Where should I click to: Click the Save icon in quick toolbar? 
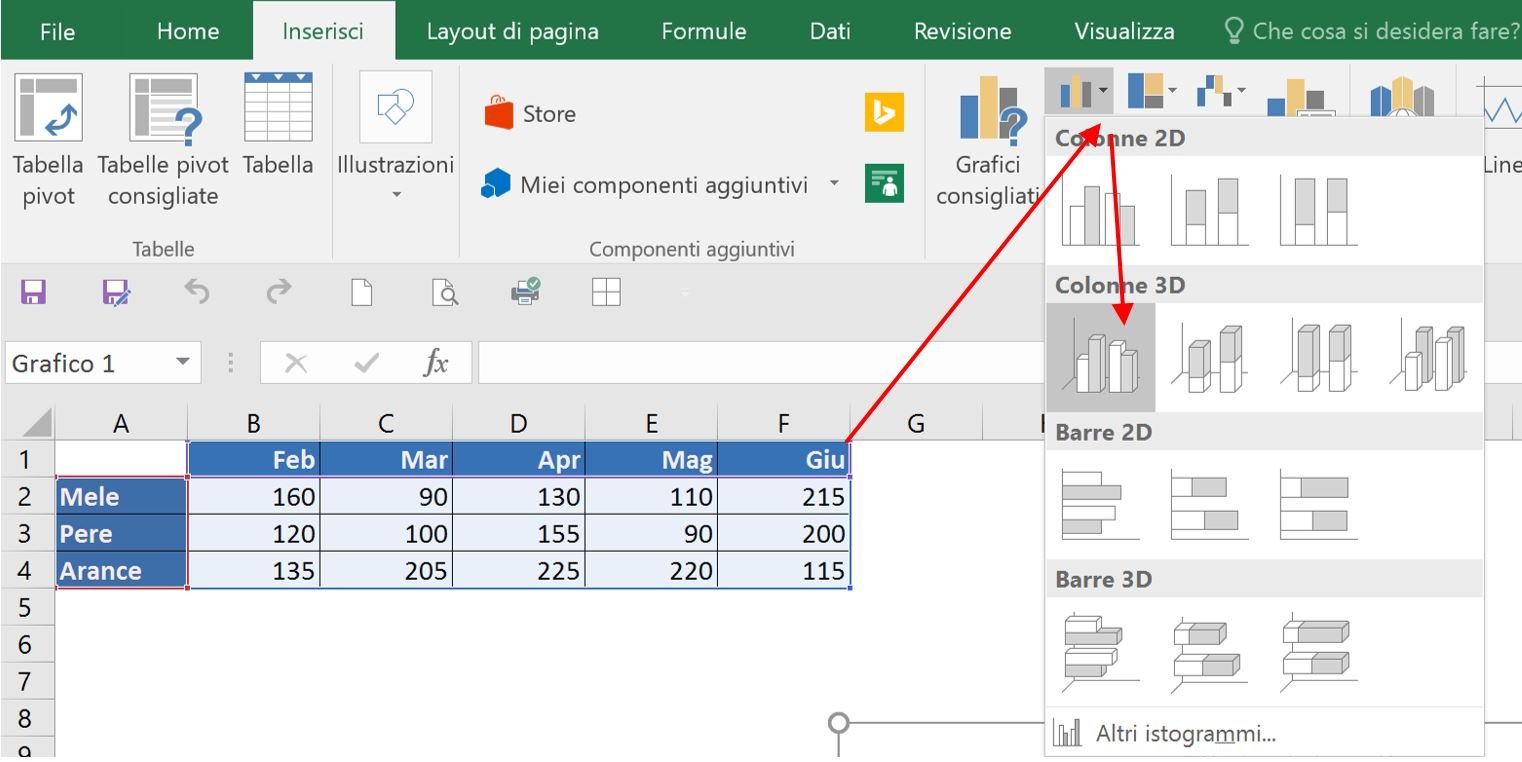click(x=34, y=292)
